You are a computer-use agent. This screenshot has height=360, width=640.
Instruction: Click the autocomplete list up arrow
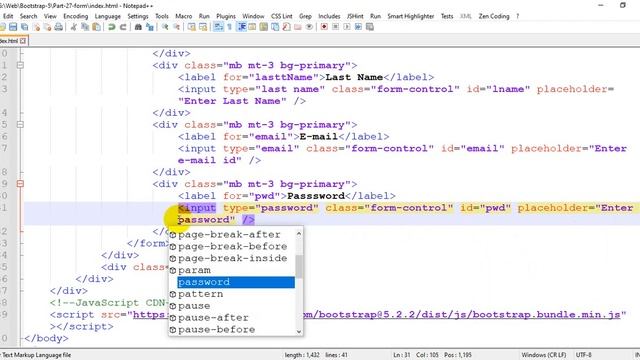(299, 234)
